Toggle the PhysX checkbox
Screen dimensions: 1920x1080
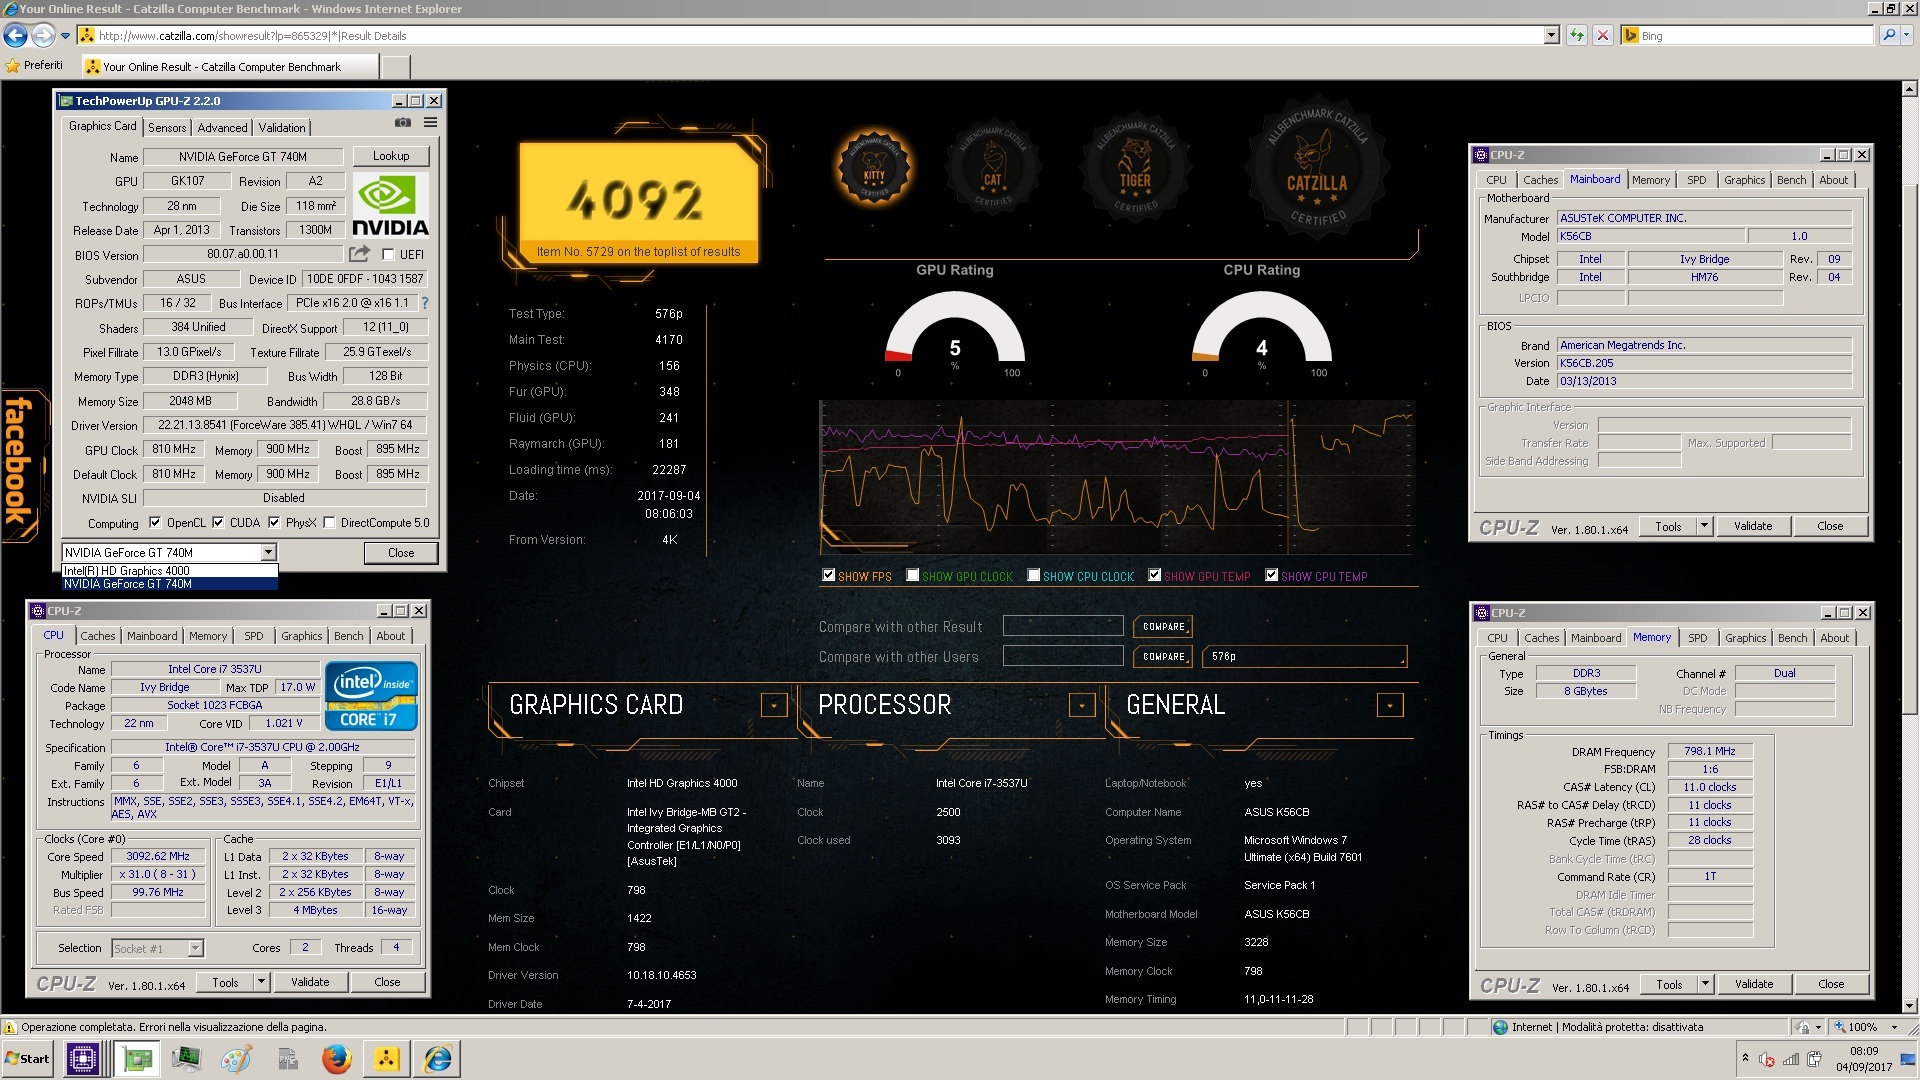(x=274, y=522)
